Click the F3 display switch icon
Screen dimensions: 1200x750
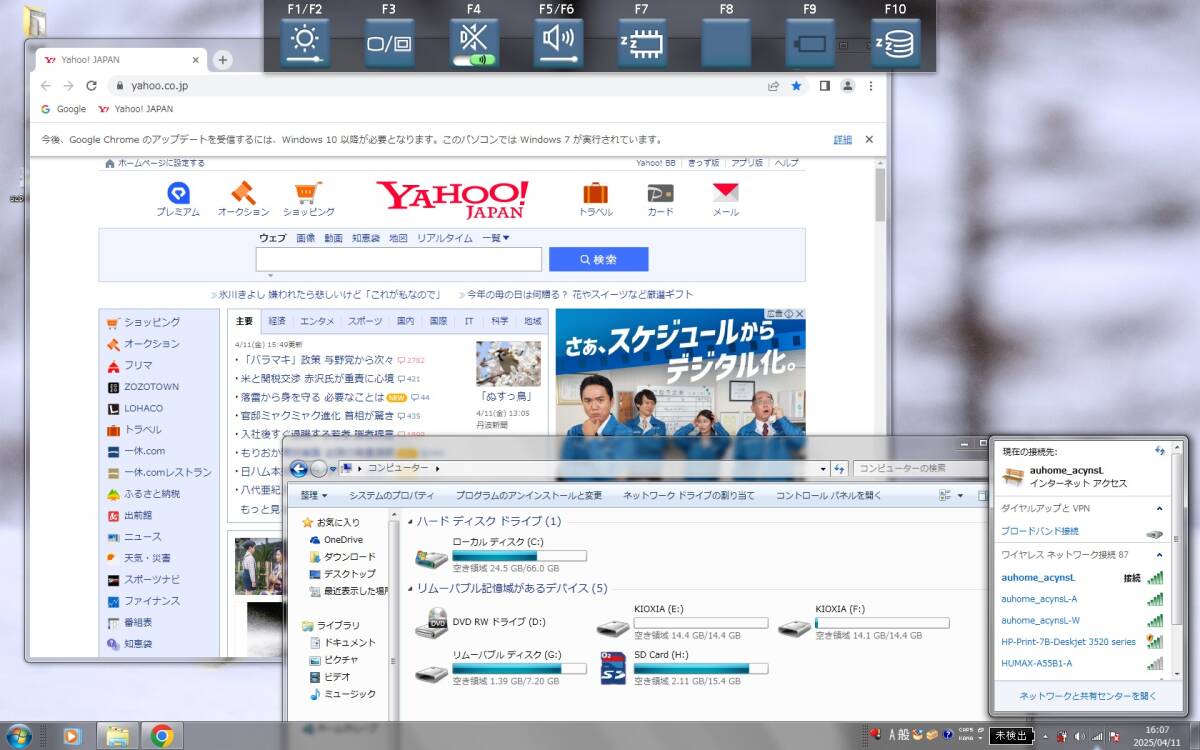[389, 44]
